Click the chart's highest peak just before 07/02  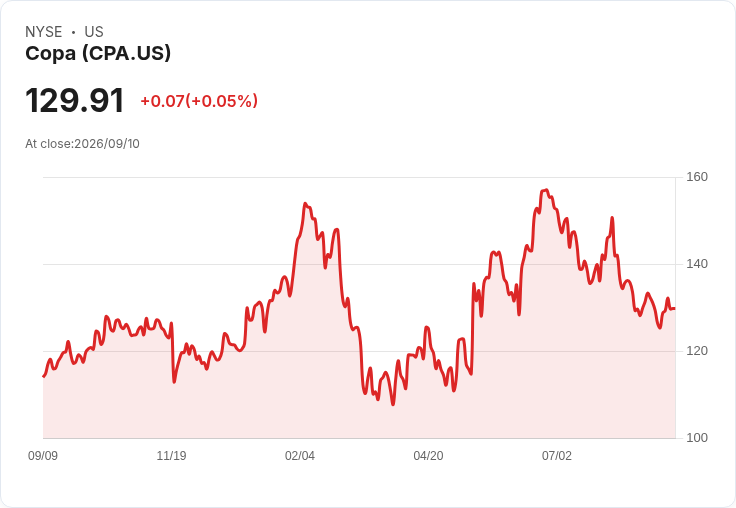coord(544,191)
